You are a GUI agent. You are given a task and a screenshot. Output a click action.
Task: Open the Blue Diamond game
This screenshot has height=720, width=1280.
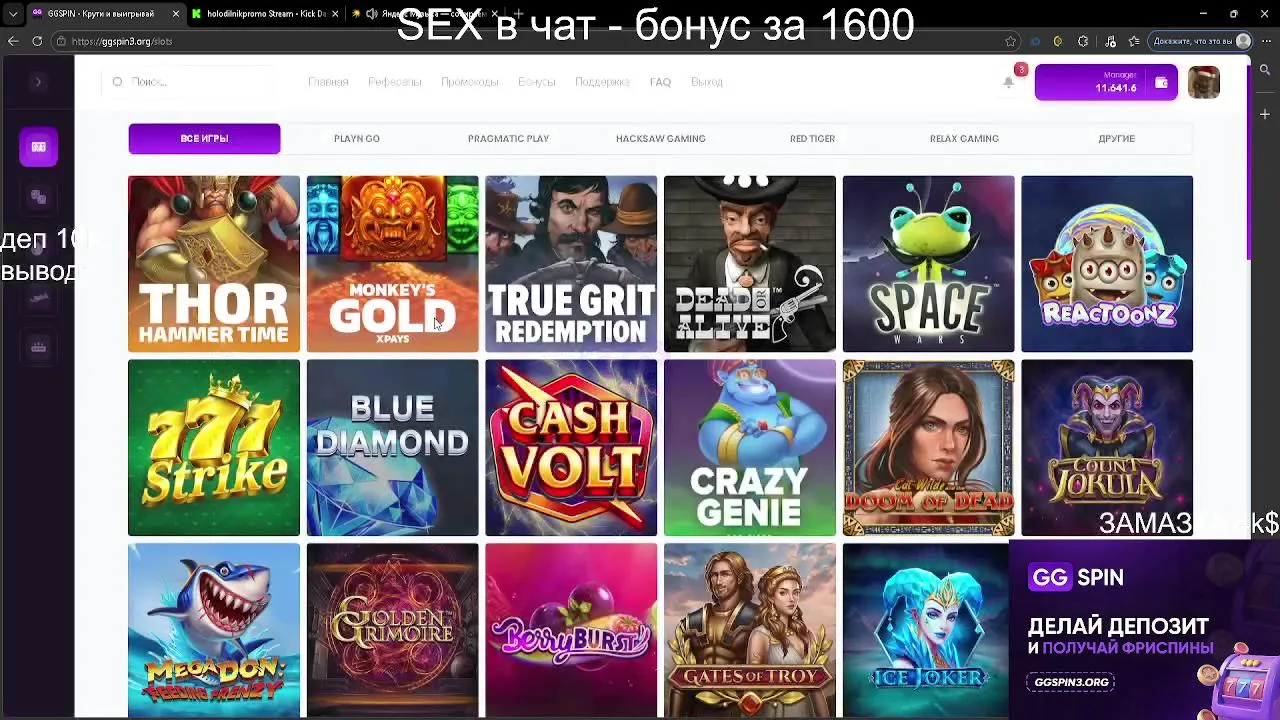tap(392, 448)
